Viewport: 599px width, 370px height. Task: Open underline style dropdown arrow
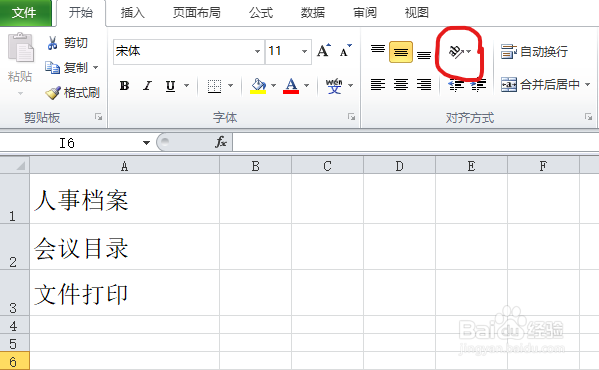(186, 86)
